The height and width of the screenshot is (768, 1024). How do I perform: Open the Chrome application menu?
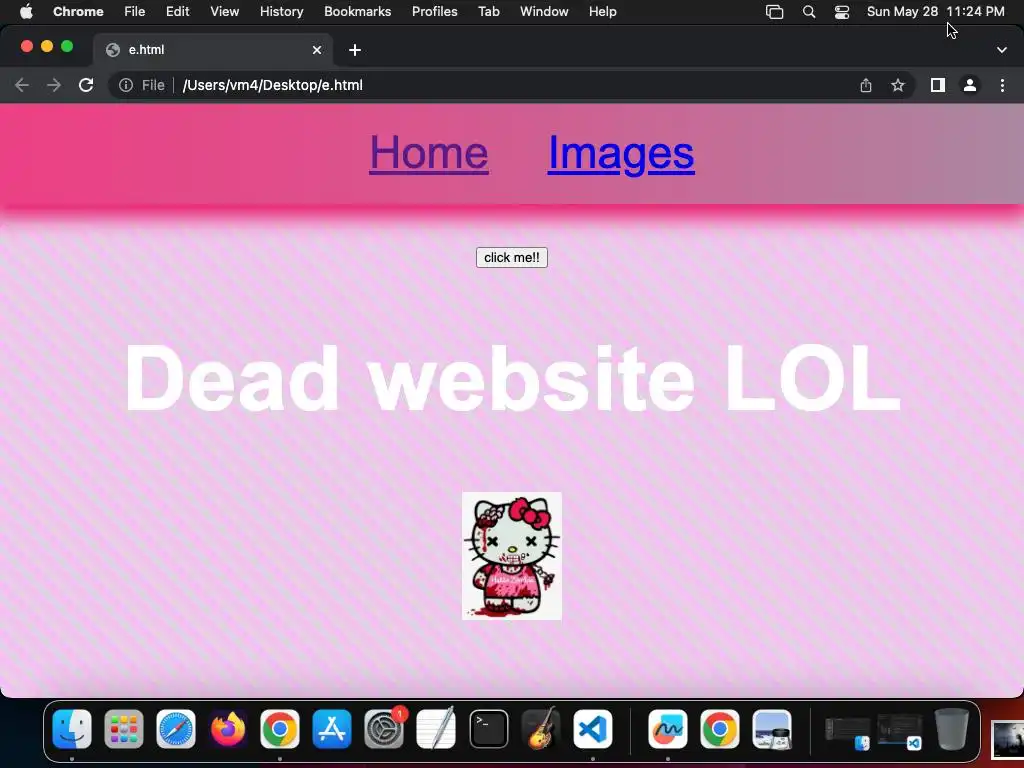pyautogui.click(x=78, y=12)
